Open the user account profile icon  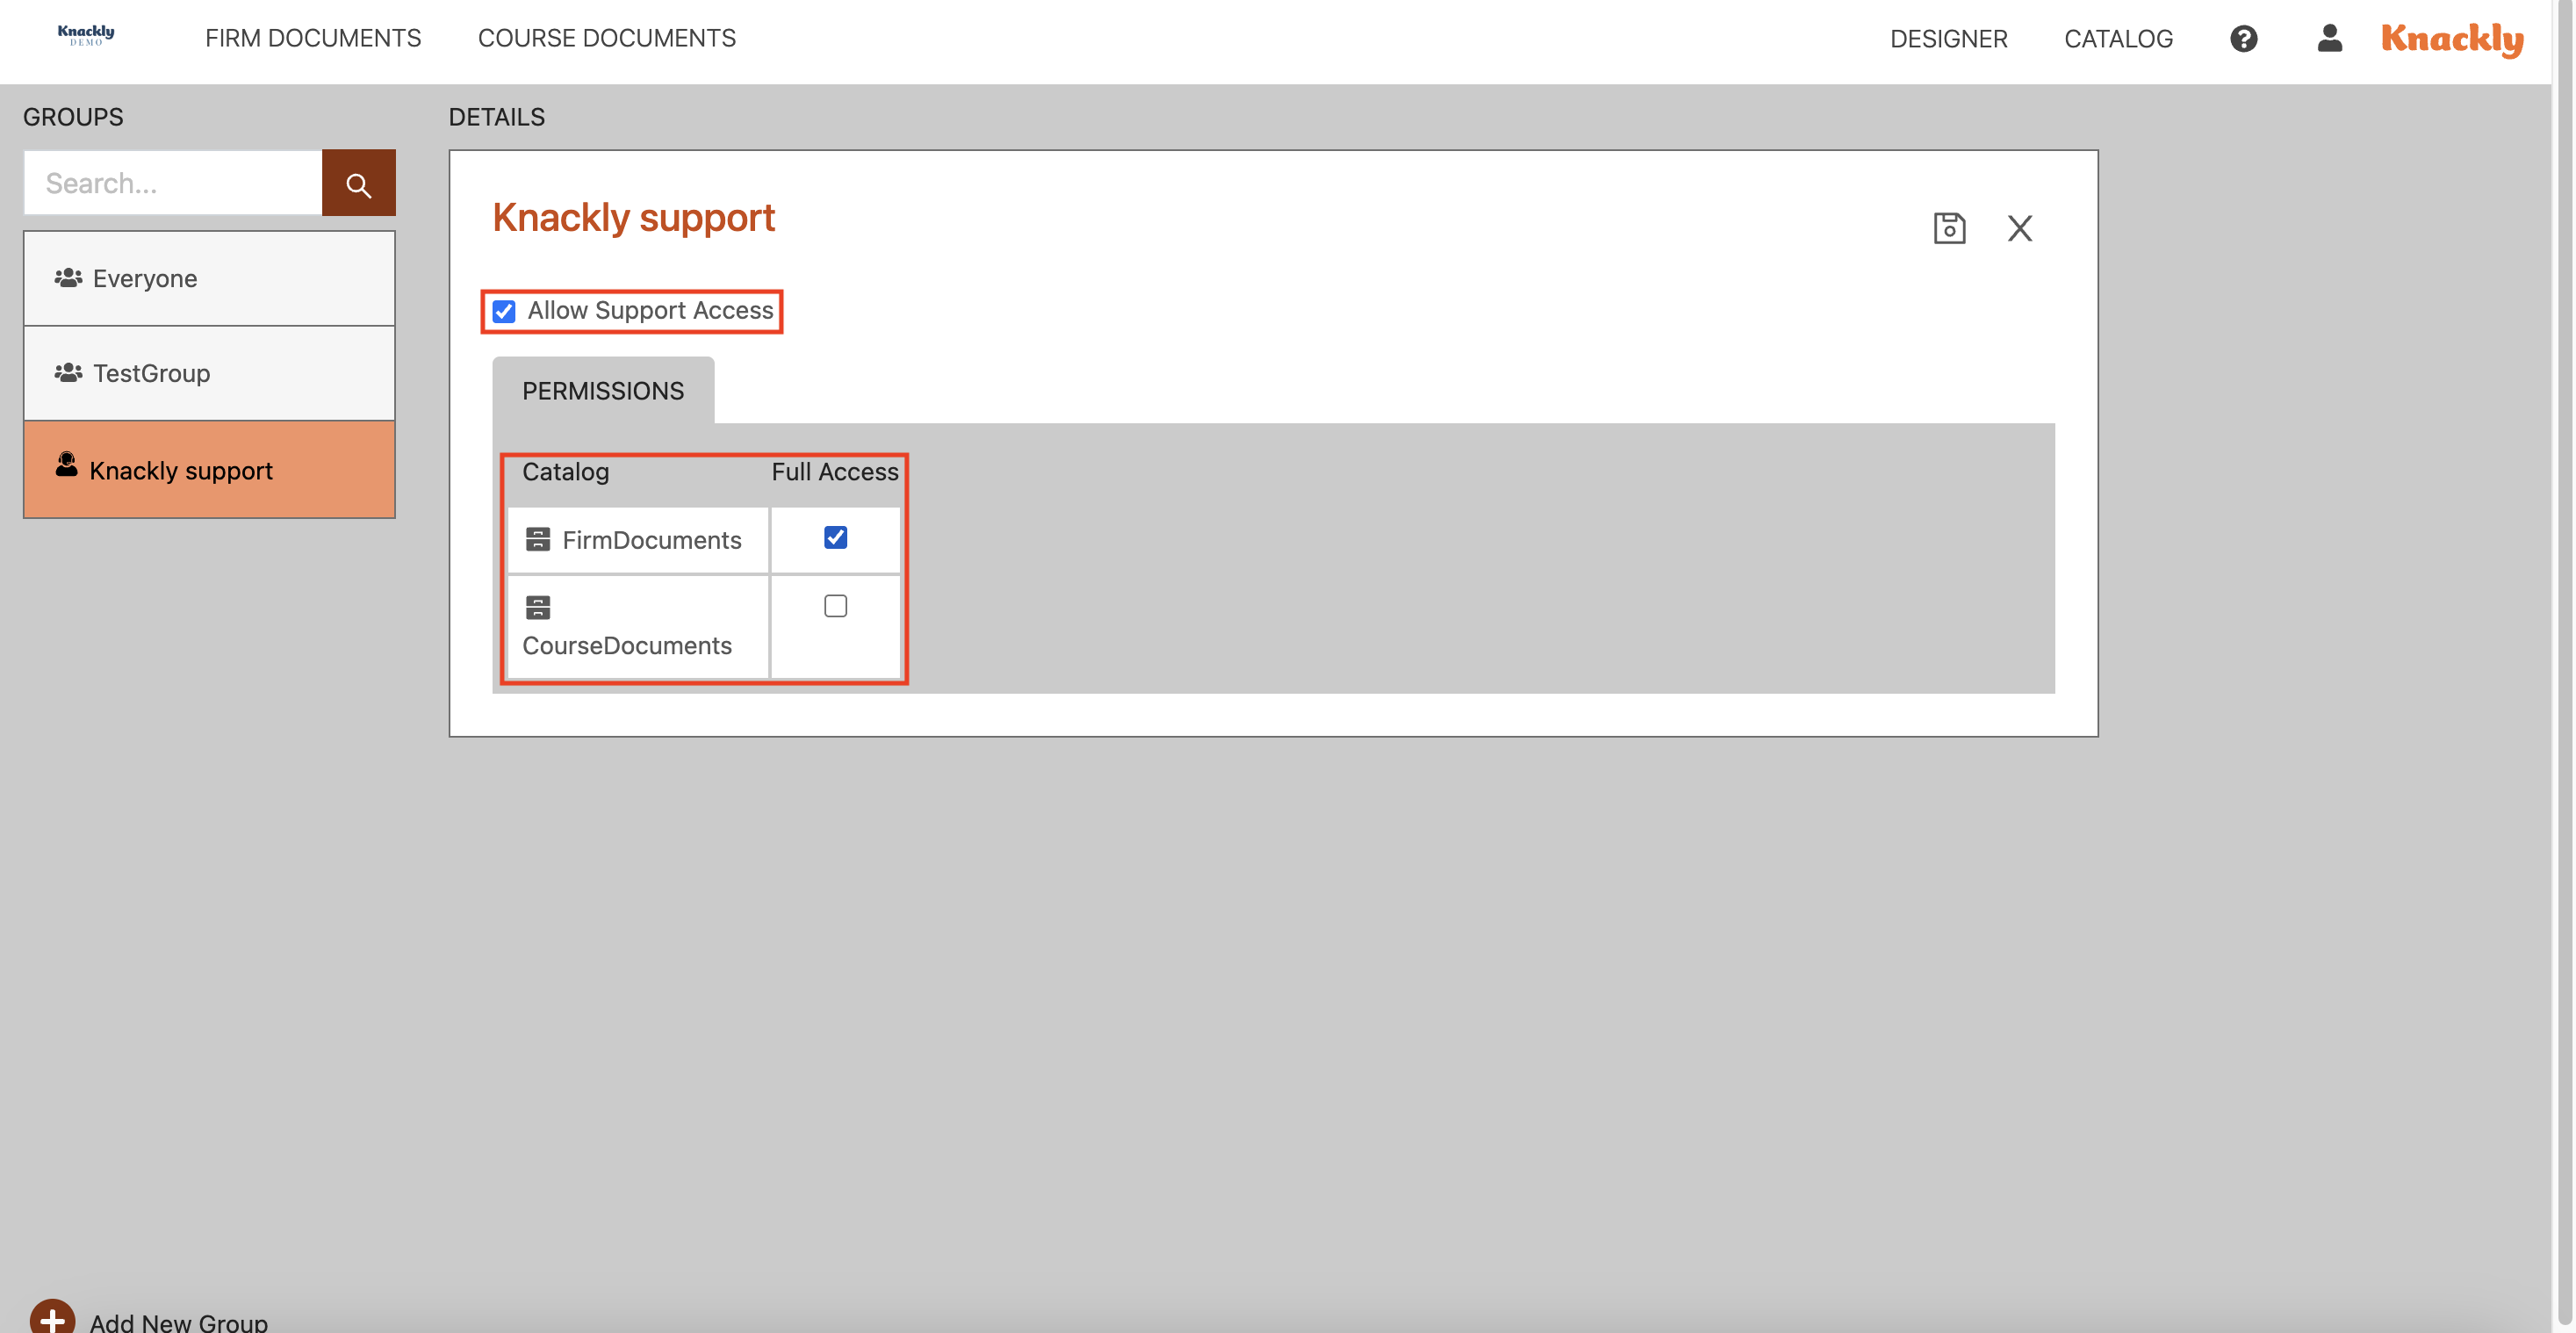2329,38
